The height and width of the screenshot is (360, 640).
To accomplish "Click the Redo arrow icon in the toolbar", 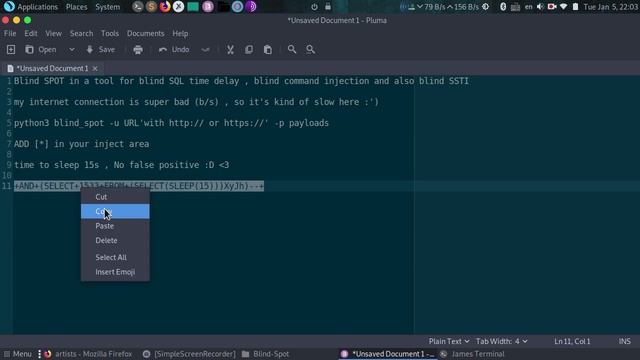I will tap(205, 49).
